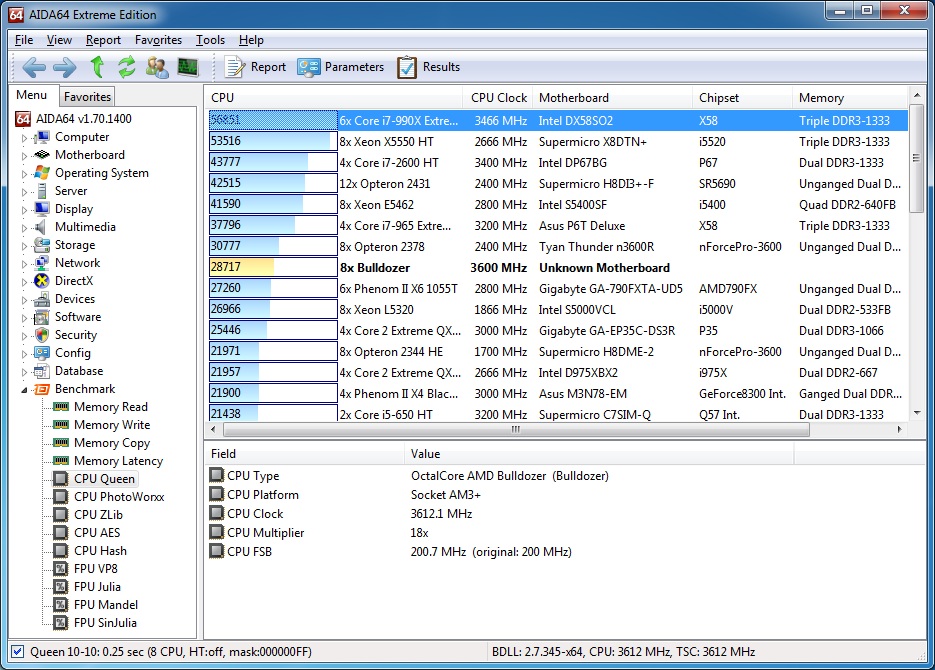Open the File menu
The image size is (935, 670).
pyautogui.click(x=24, y=40)
